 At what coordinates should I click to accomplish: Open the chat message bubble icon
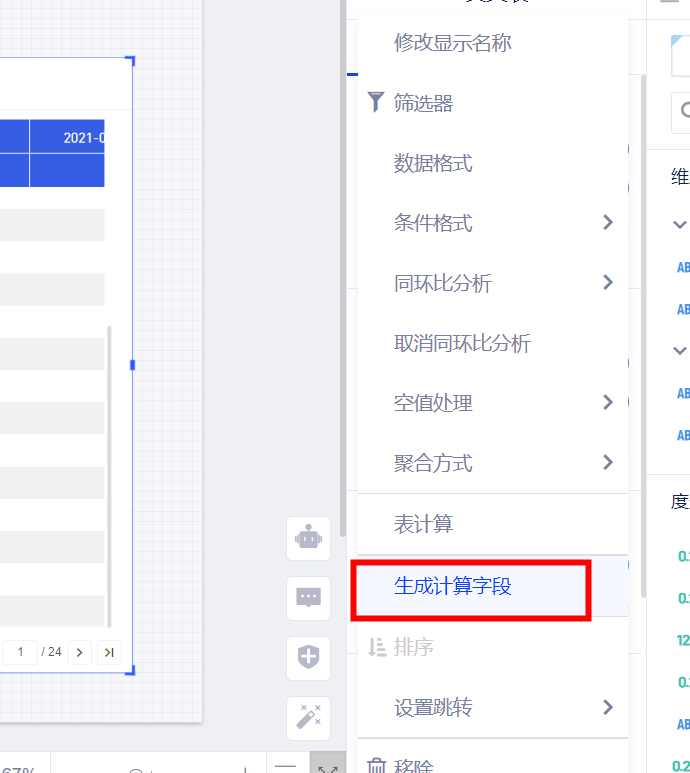coord(309,598)
